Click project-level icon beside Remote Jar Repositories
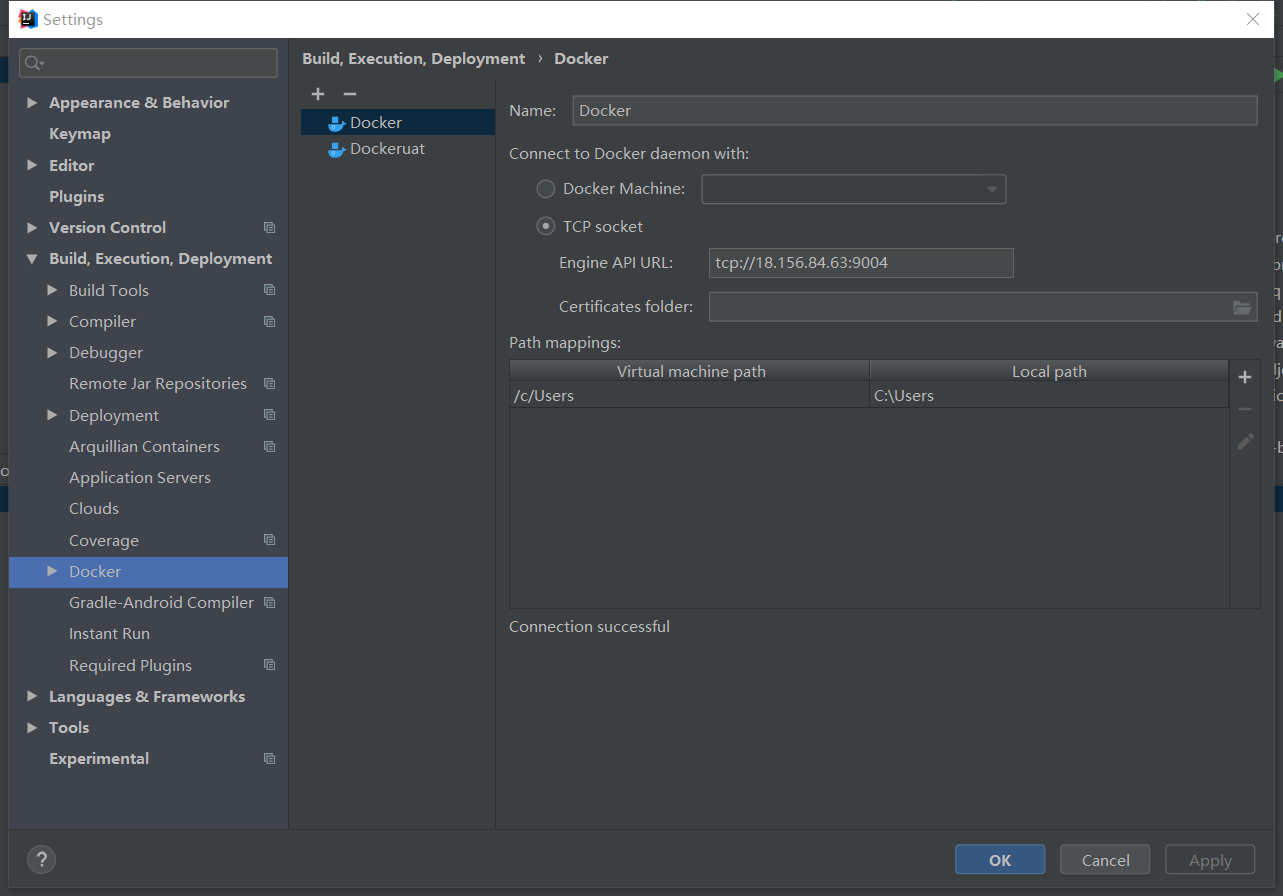Screen dimensions: 1283x896 [269, 384]
